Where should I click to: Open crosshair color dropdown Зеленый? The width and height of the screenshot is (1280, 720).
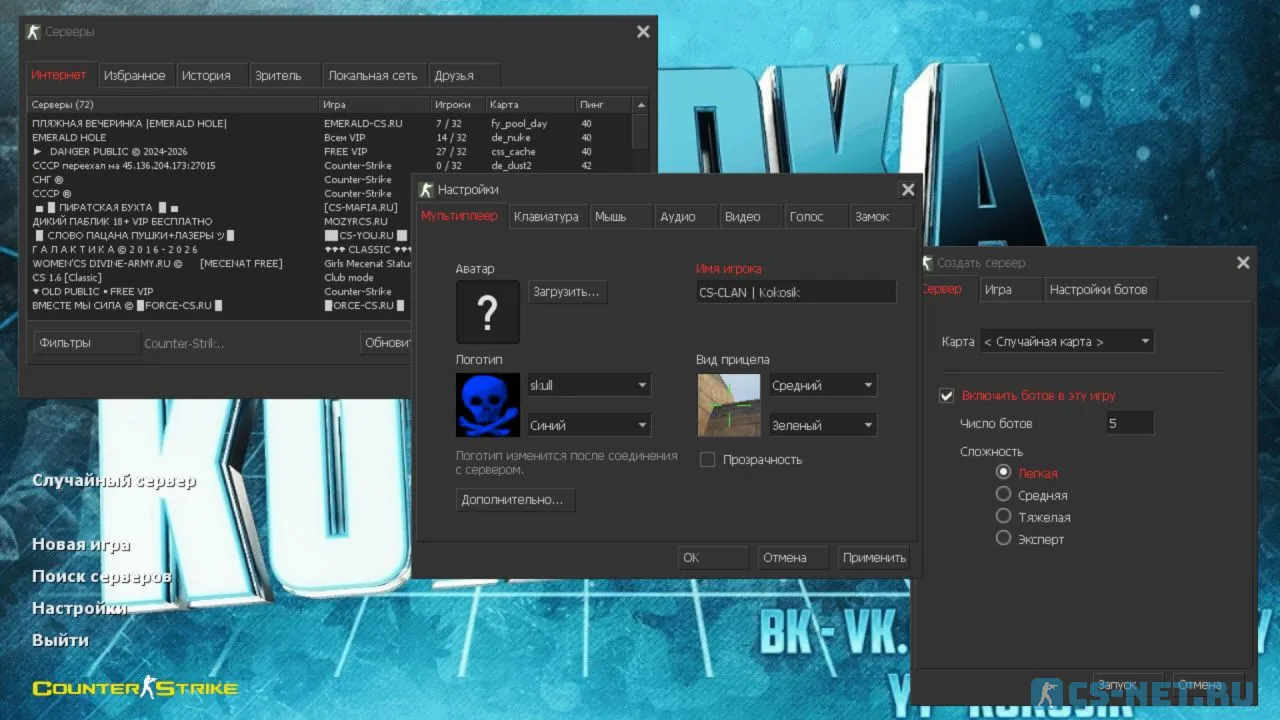822,425
